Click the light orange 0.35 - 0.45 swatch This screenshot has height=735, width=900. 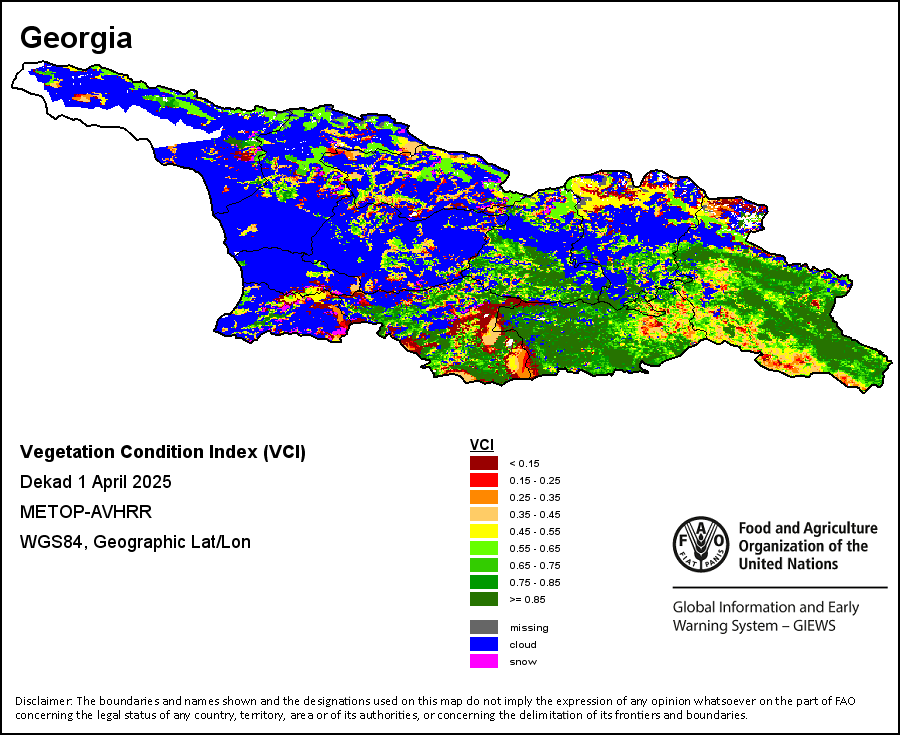pos(483,514)
